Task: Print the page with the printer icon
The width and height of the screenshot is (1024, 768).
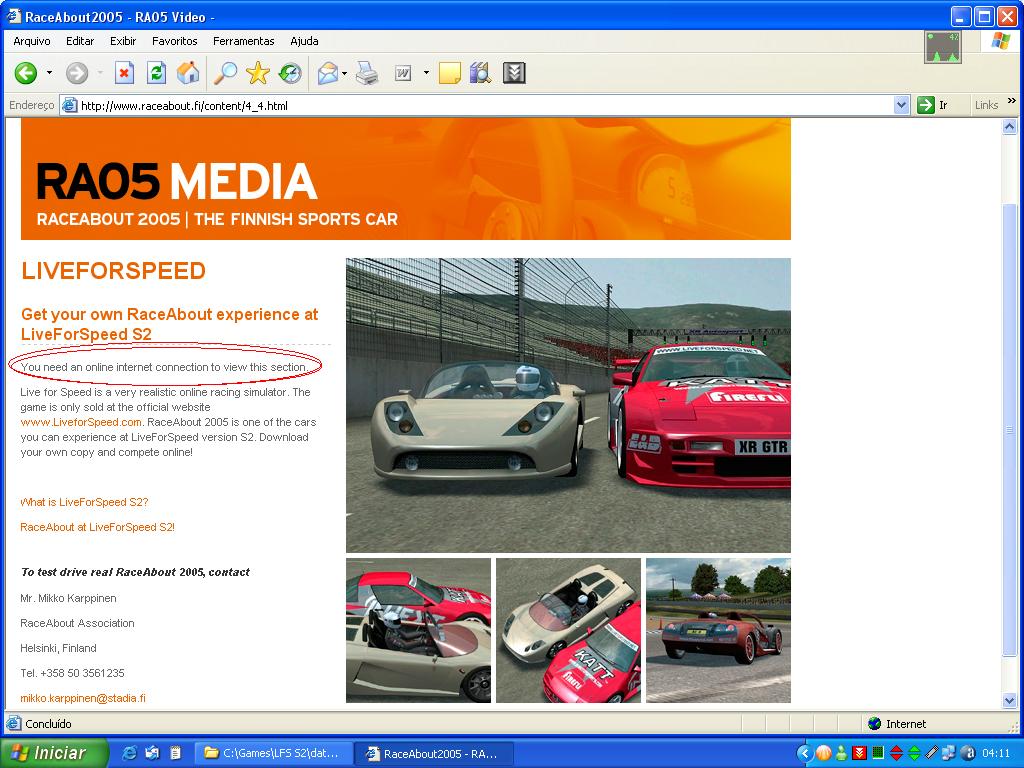Action: (x=367, y=73)
